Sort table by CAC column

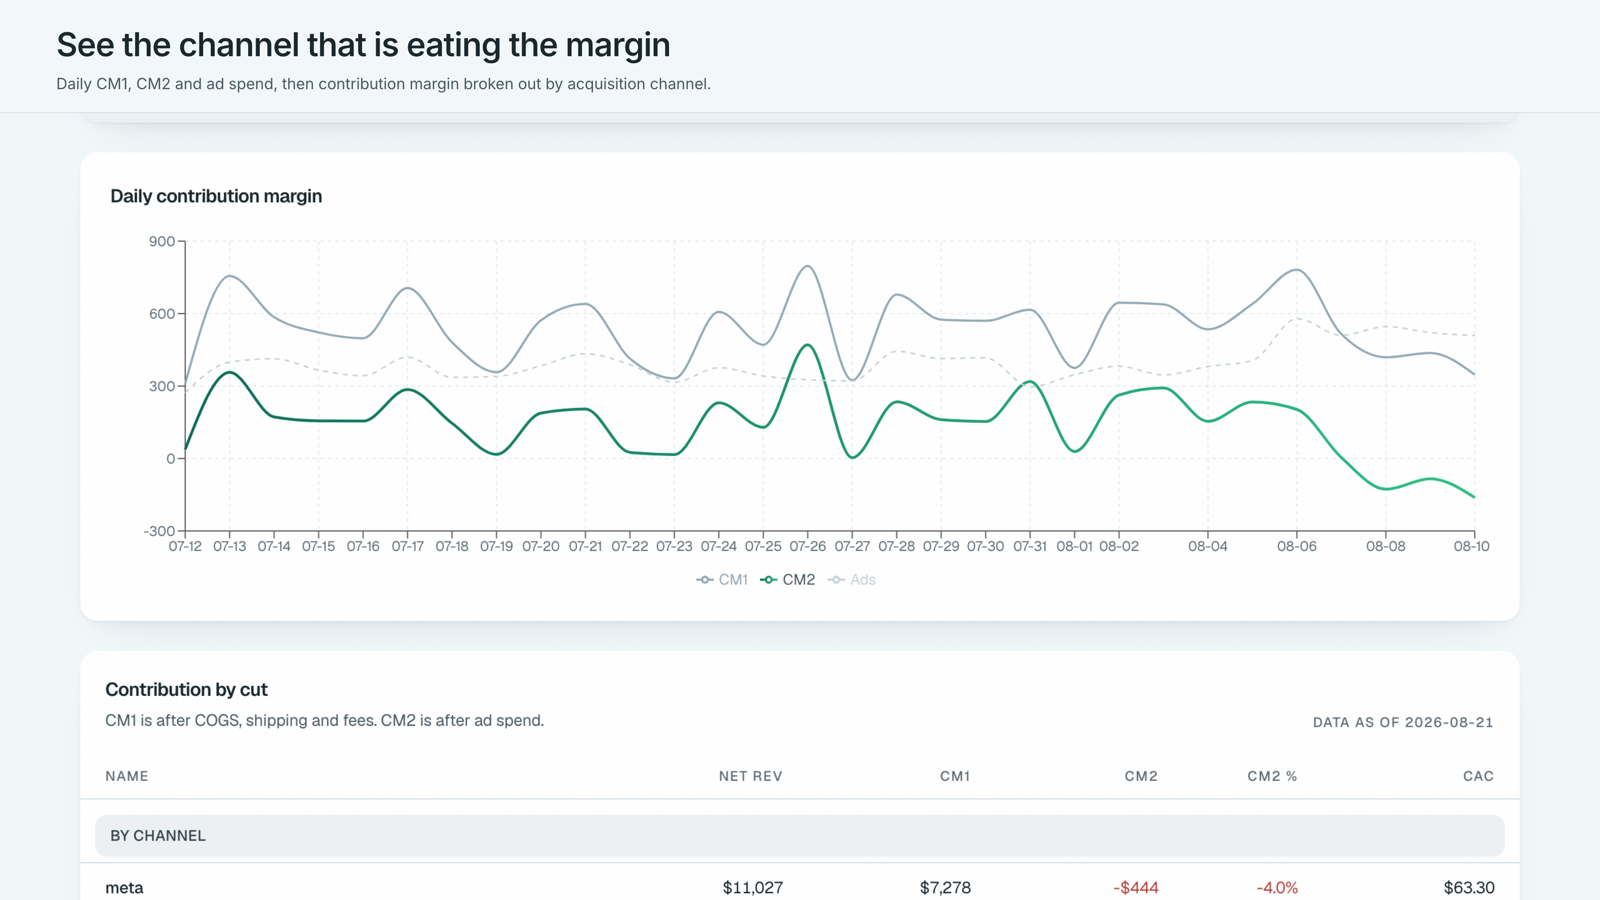tap(1478, 776)
